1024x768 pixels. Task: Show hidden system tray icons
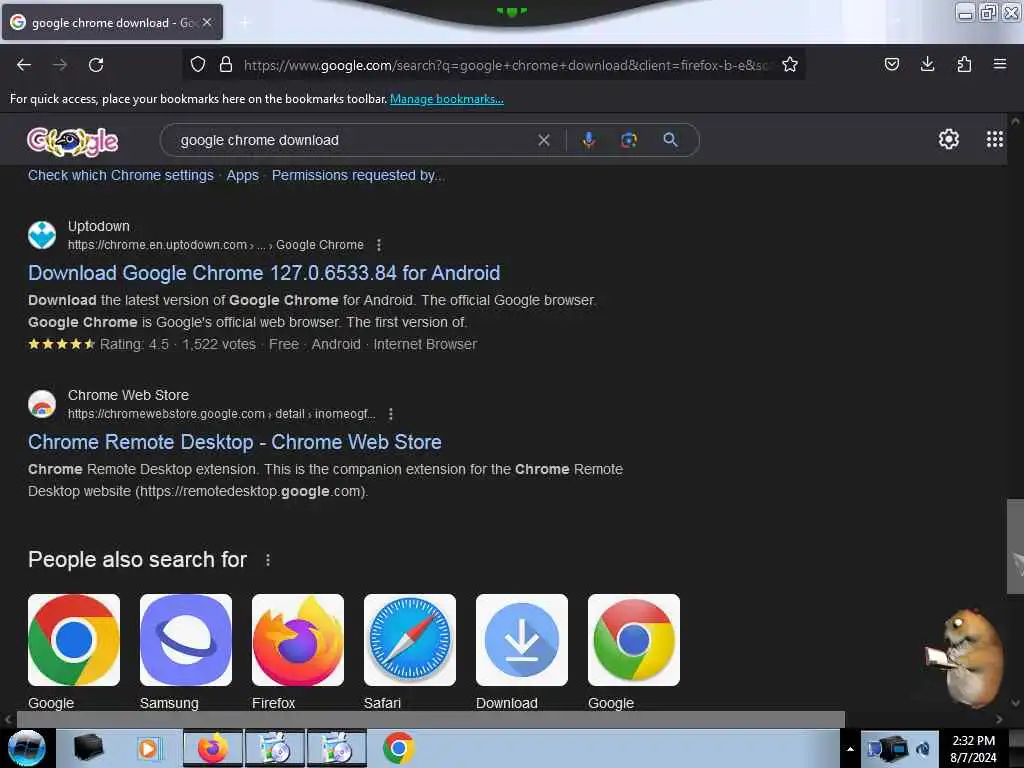(850, 749)
